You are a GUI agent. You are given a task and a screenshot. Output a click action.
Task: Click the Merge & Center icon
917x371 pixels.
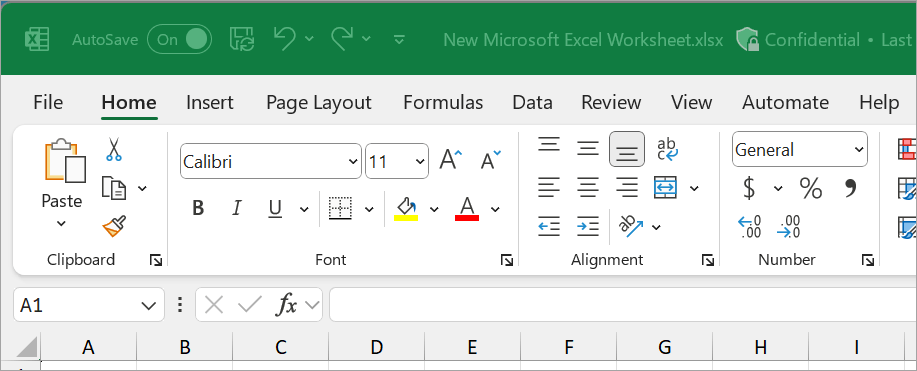666,188
